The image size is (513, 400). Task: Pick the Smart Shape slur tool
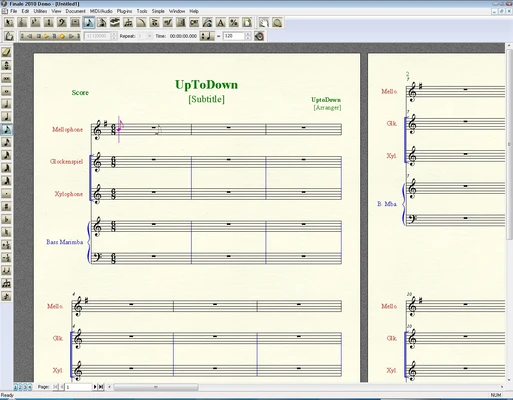pyautogui.click(x=141, y=23)
